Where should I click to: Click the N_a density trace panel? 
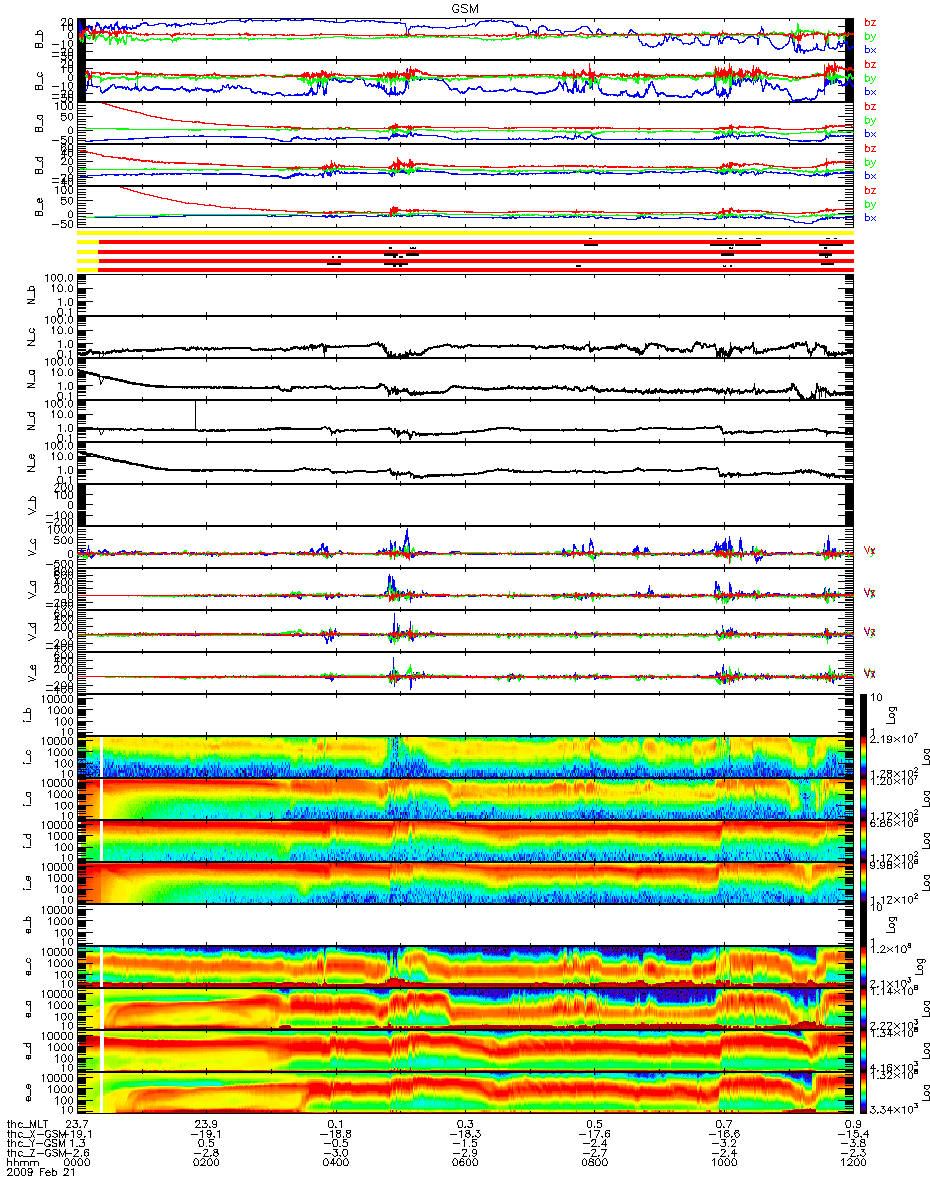pos(466,380)
